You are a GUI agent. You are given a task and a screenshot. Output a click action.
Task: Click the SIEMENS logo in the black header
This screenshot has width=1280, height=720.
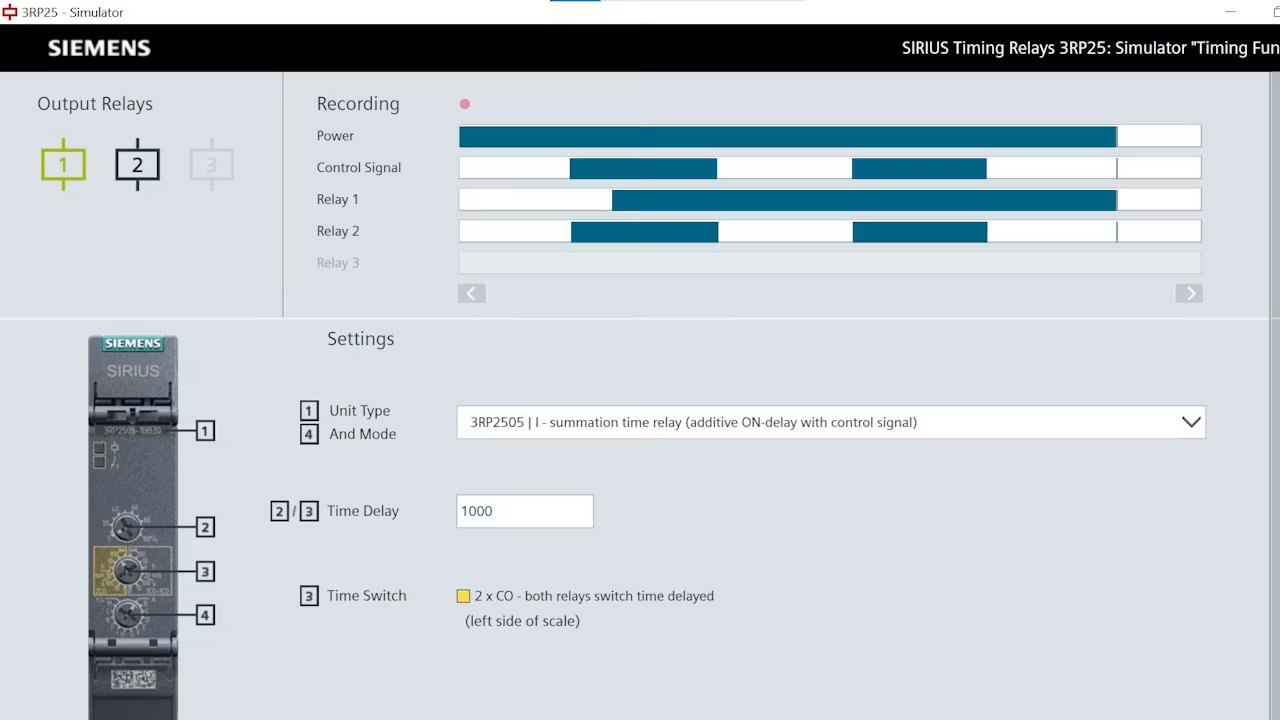coord(99,48)
